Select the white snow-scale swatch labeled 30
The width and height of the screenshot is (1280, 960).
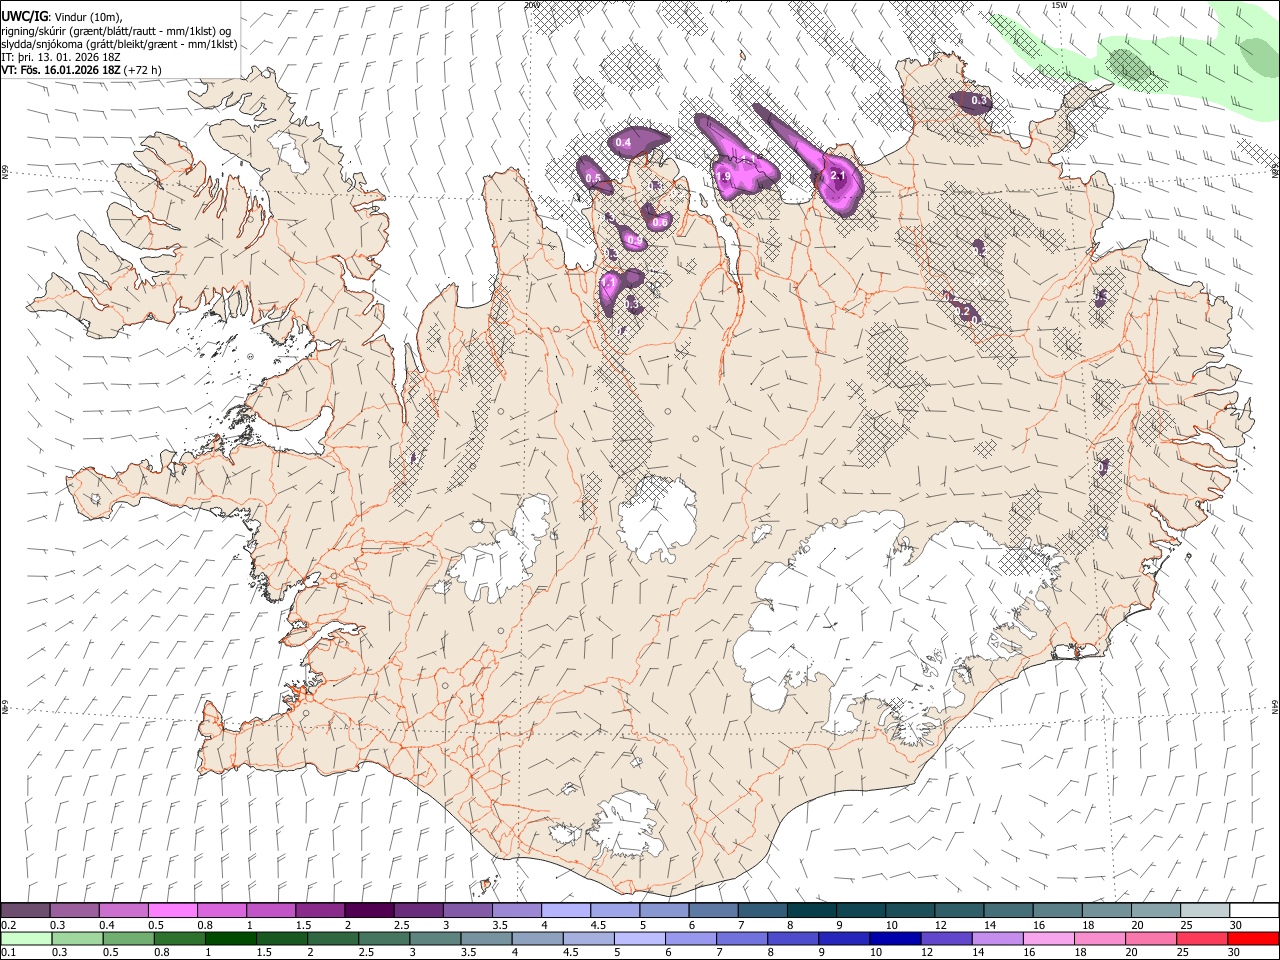point(1254,911)
